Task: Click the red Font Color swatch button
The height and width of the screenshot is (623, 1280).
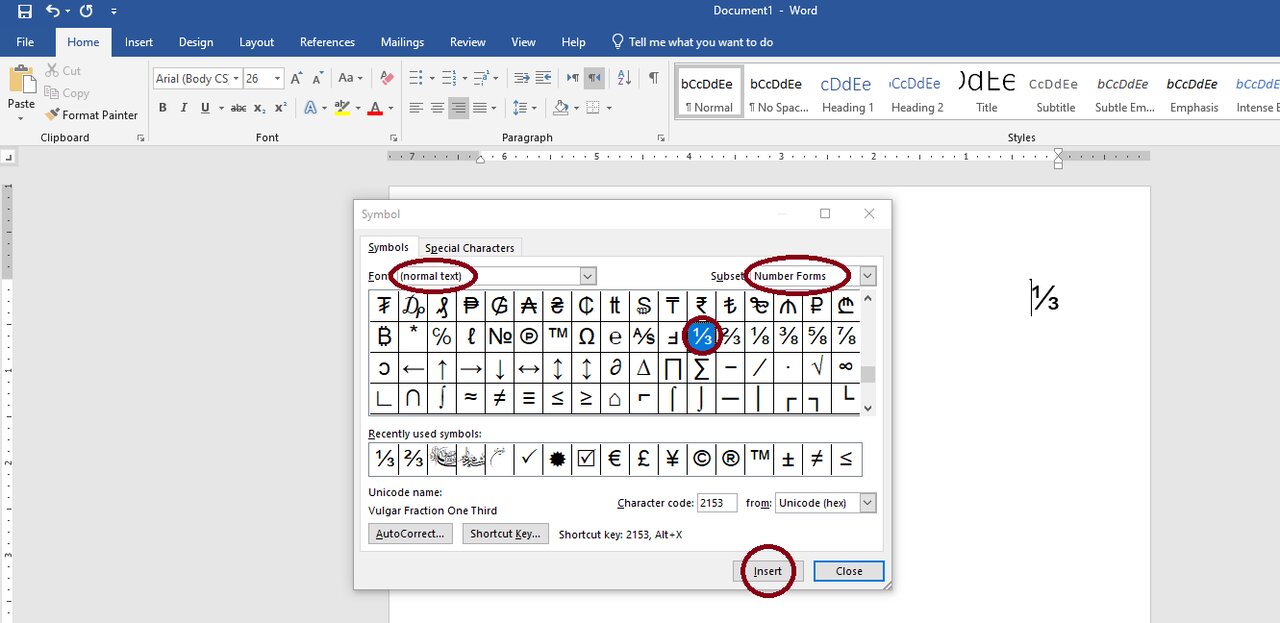Action: click(x=376, y=108)
